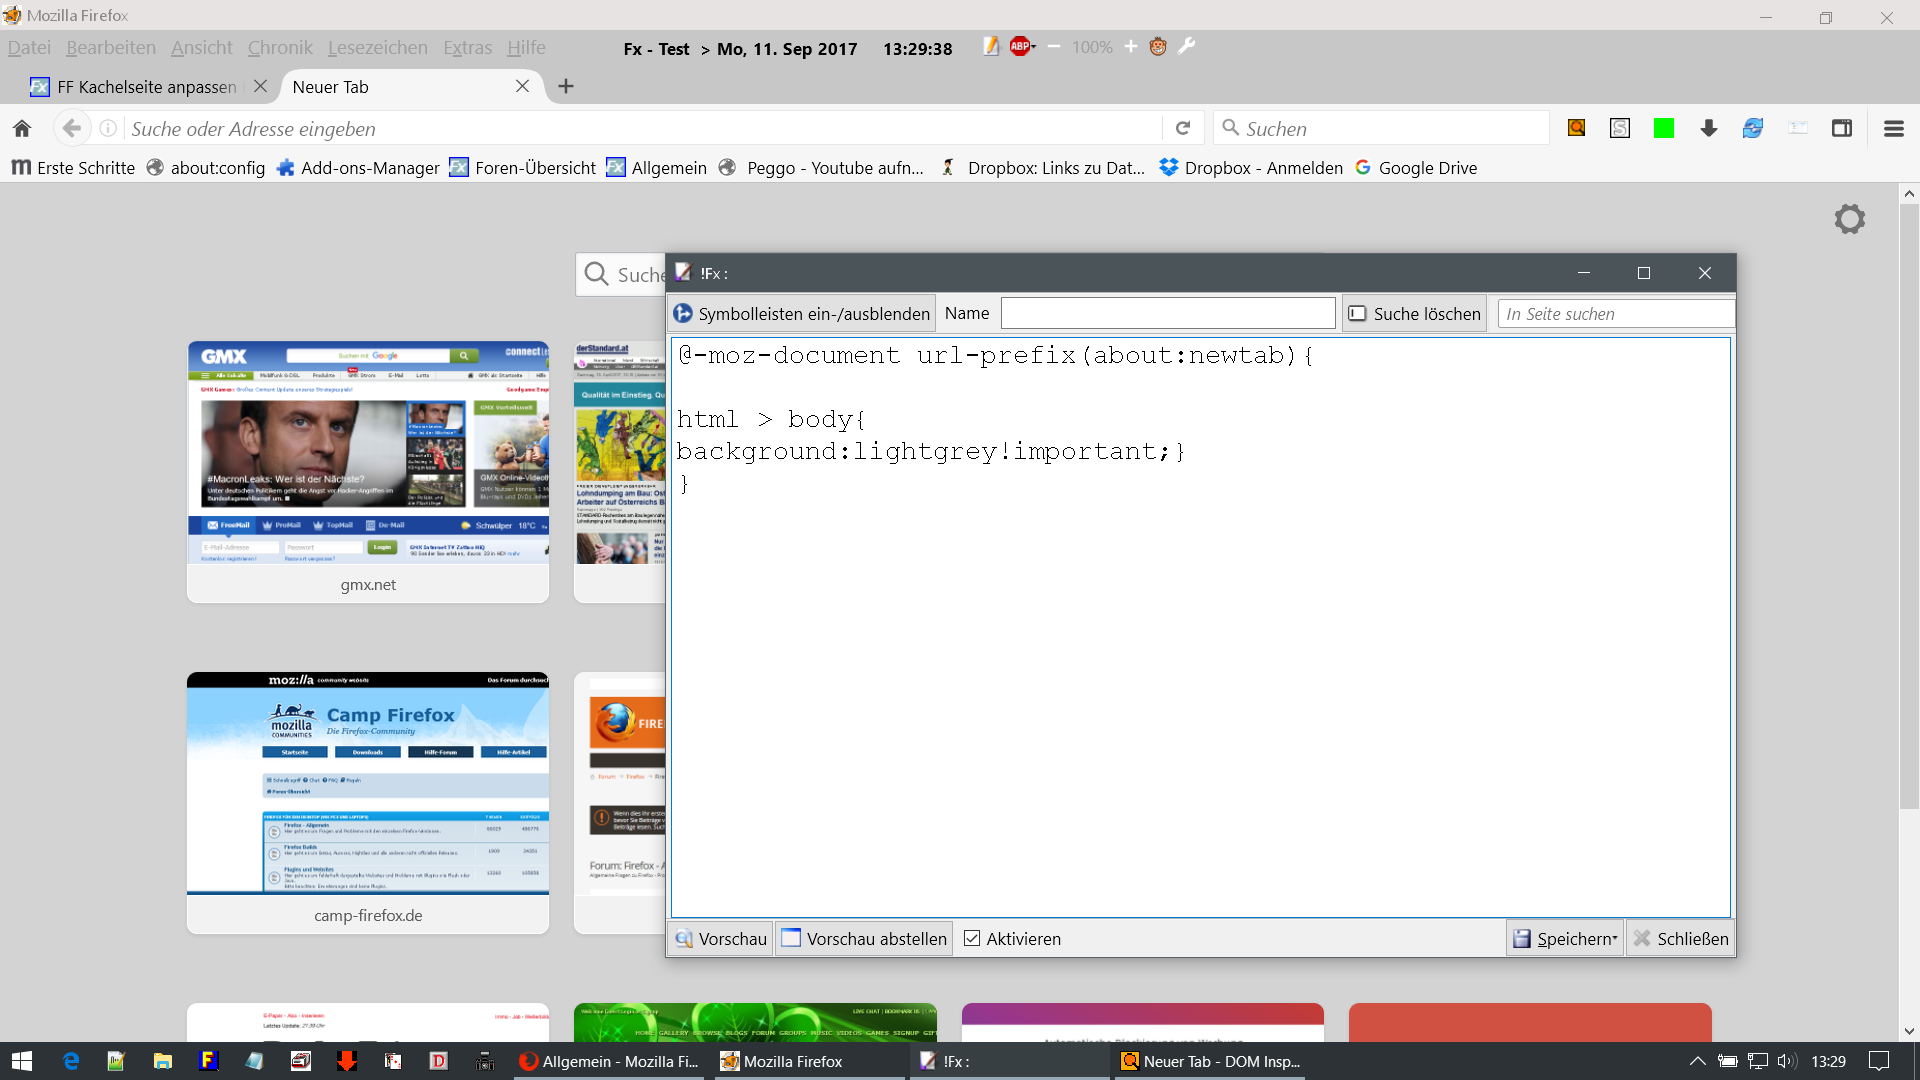Image resolution: width=1920 pixels, height=1080 pixels.
Task: Reload the page with refresh icon
Action: click(x=1183, y=128)
